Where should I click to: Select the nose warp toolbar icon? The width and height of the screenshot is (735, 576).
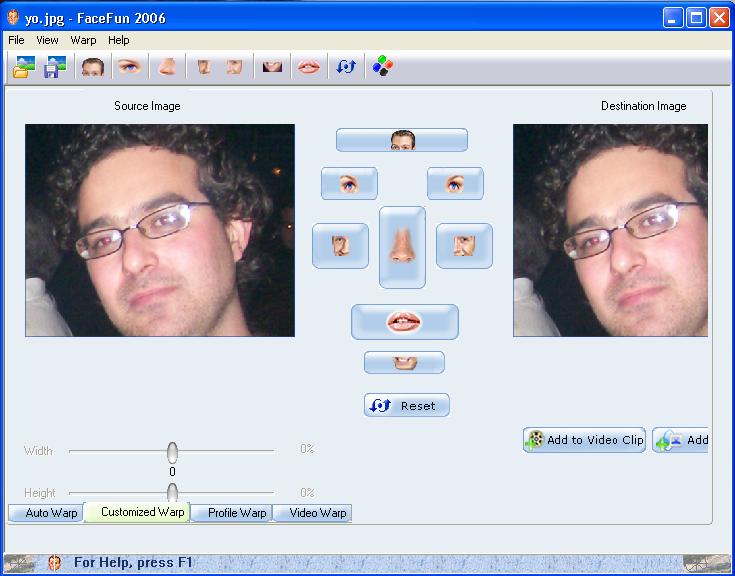[x=167, y=67]
